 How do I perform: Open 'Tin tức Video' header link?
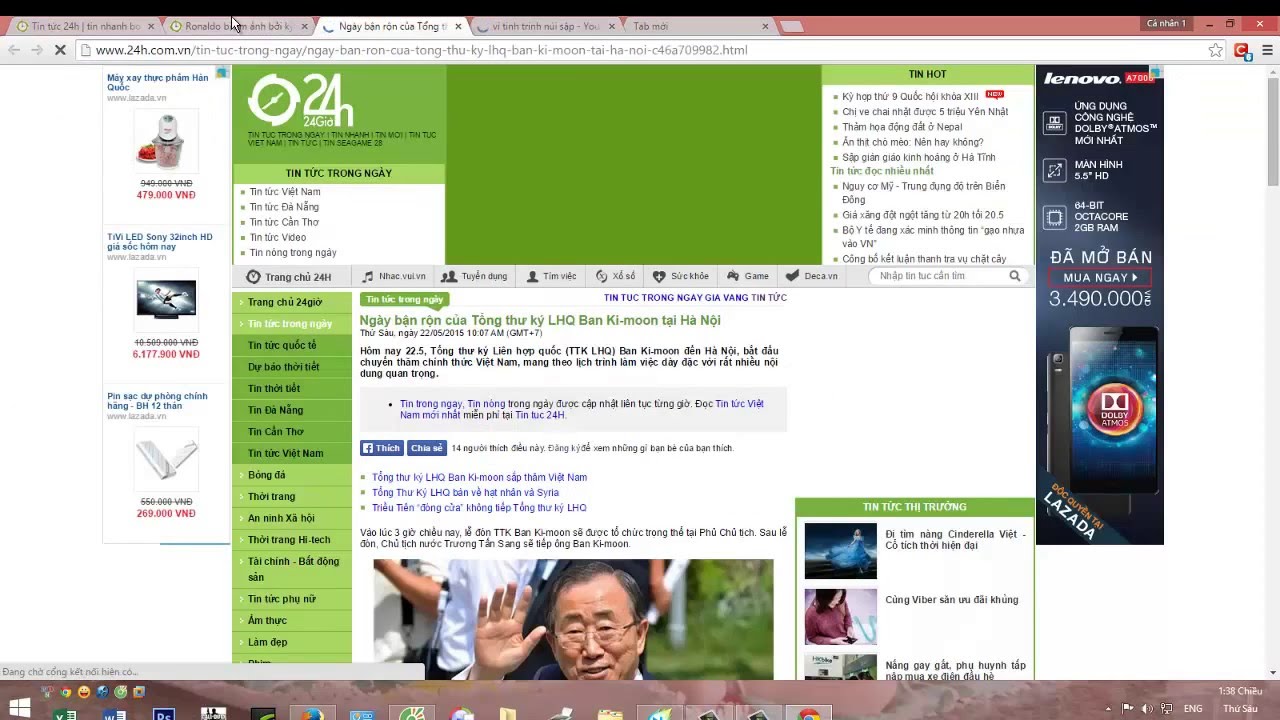[x=278, y=237]
